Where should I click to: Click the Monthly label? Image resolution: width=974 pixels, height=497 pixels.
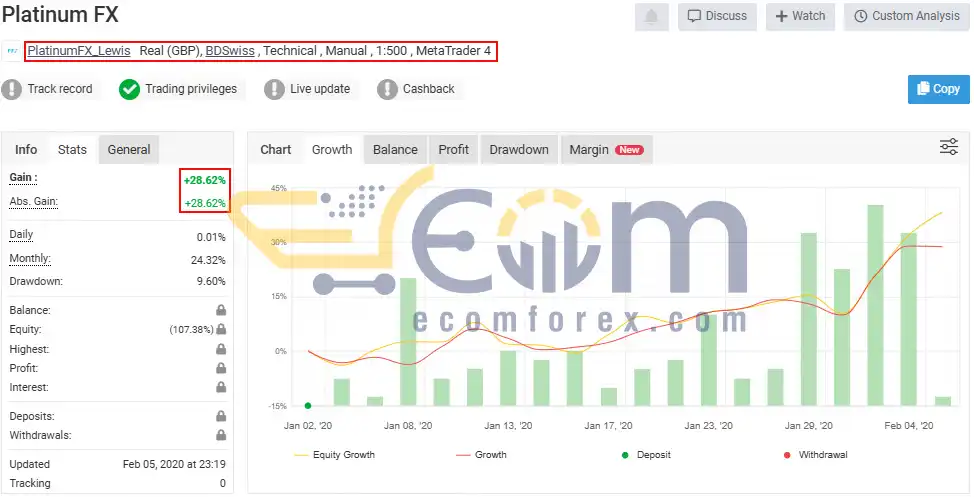[30, 258]
